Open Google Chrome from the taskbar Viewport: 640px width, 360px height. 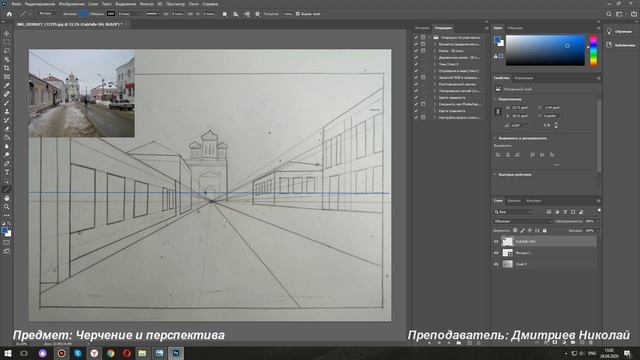click(111, 353)
